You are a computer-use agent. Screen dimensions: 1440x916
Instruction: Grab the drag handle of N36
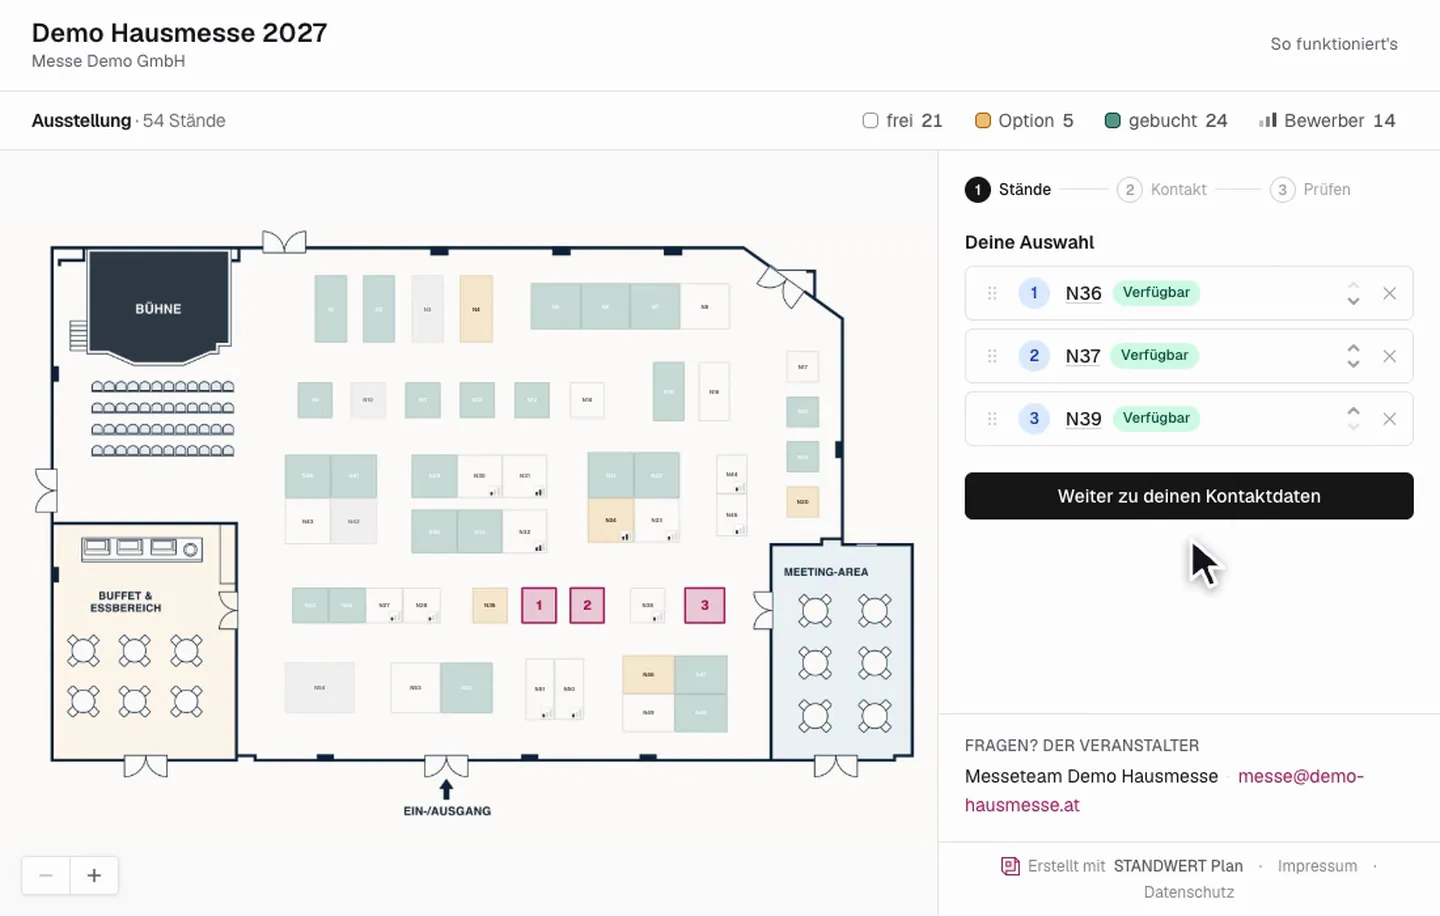coord(992,293)
